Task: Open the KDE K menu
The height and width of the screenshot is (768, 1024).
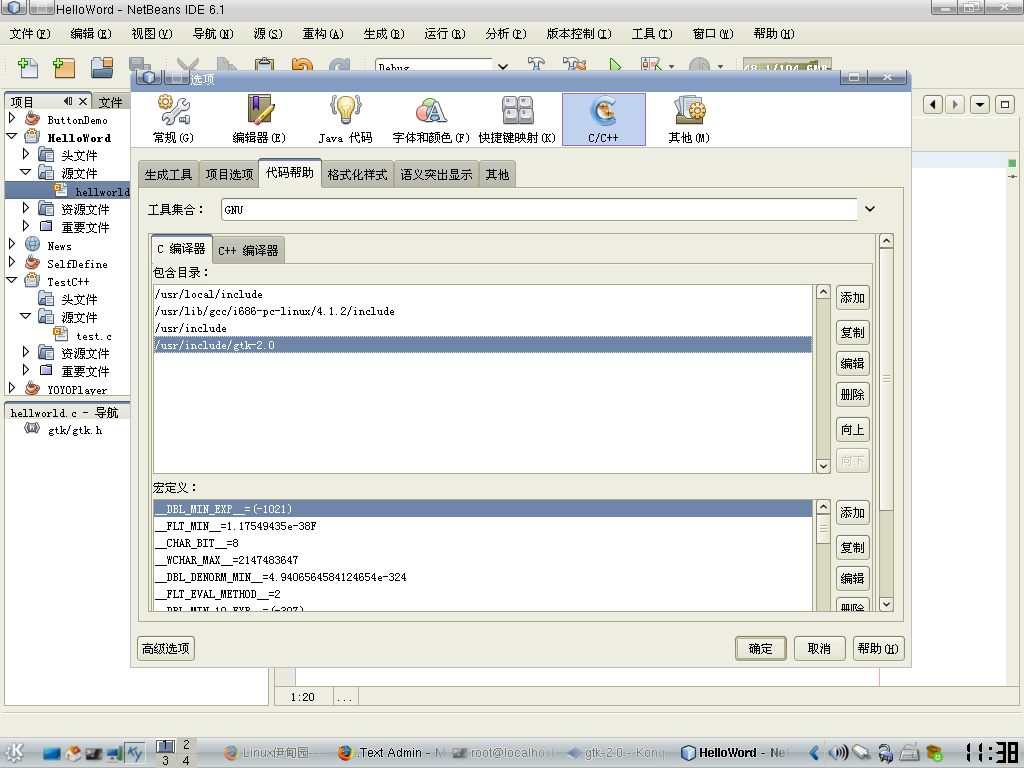Action: tap(14, 752)
